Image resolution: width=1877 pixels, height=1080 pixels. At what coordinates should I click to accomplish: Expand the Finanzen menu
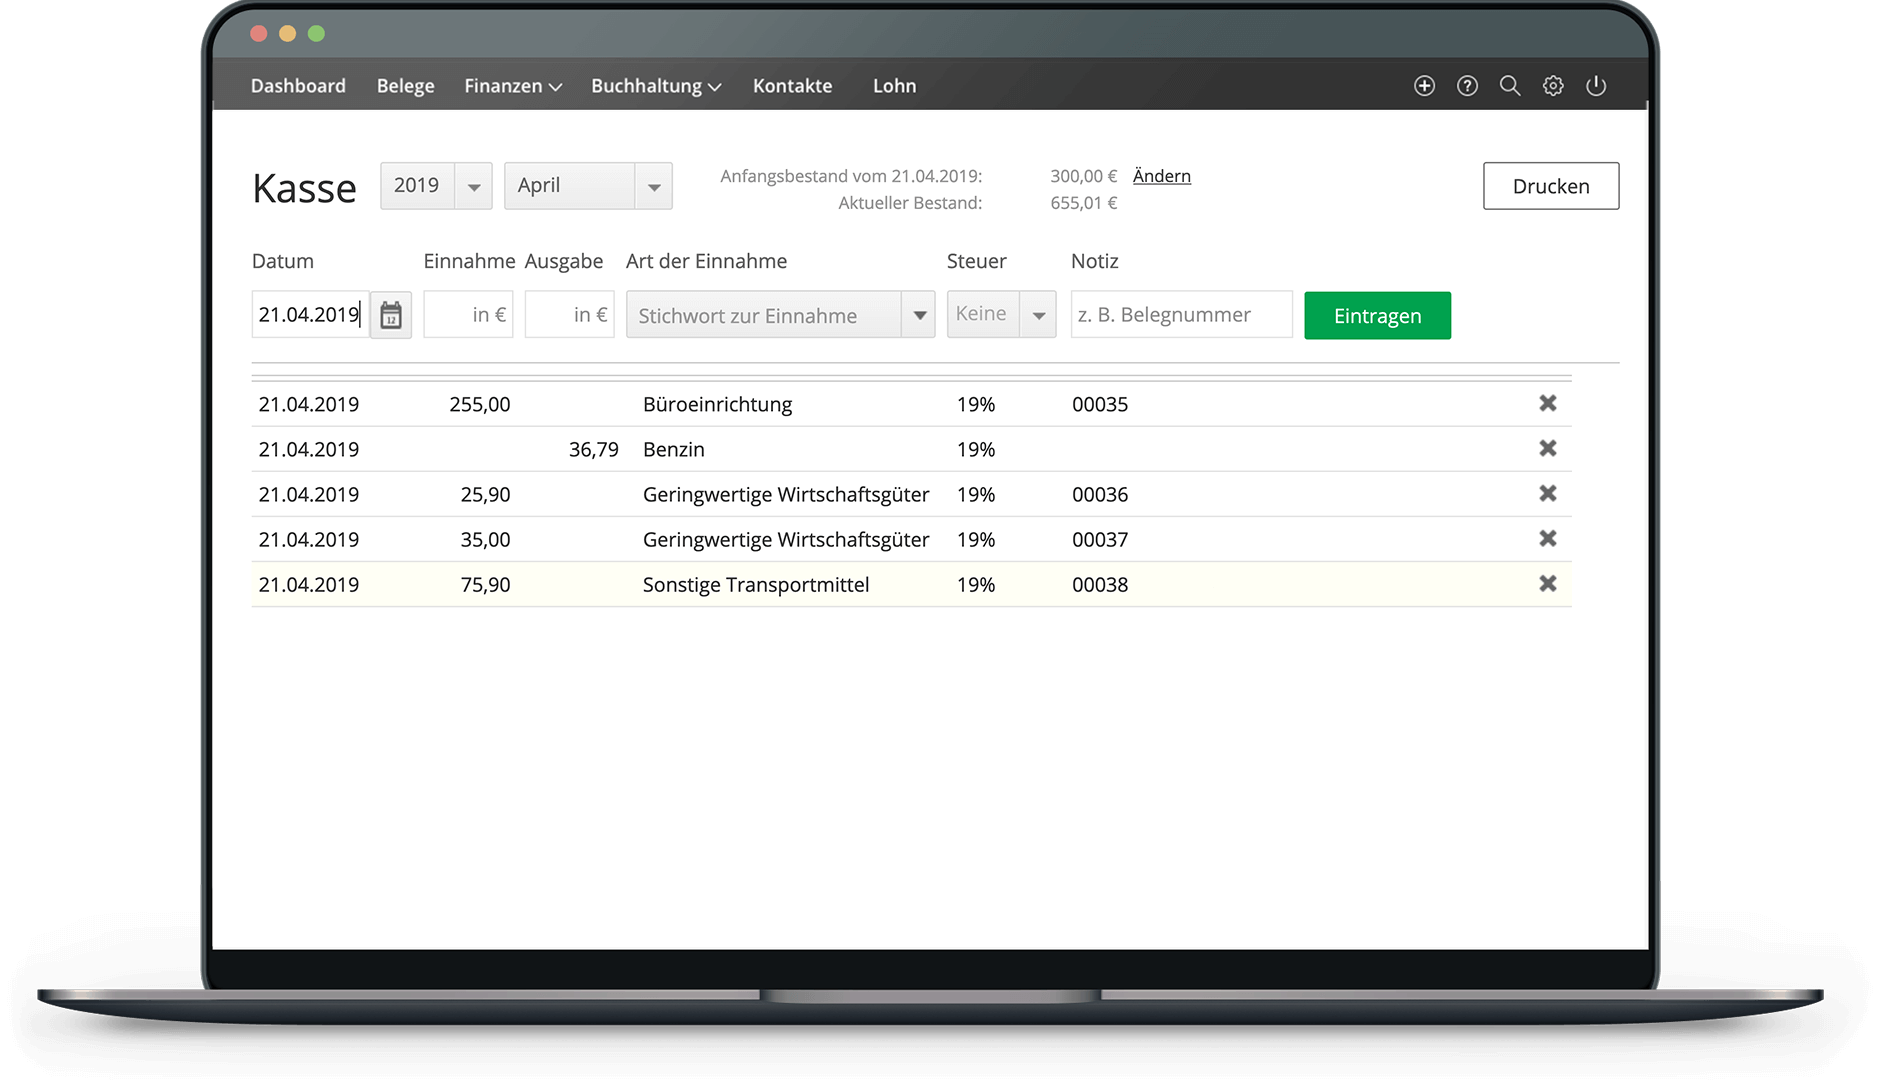pyautogui.click(x=513, y=86)
